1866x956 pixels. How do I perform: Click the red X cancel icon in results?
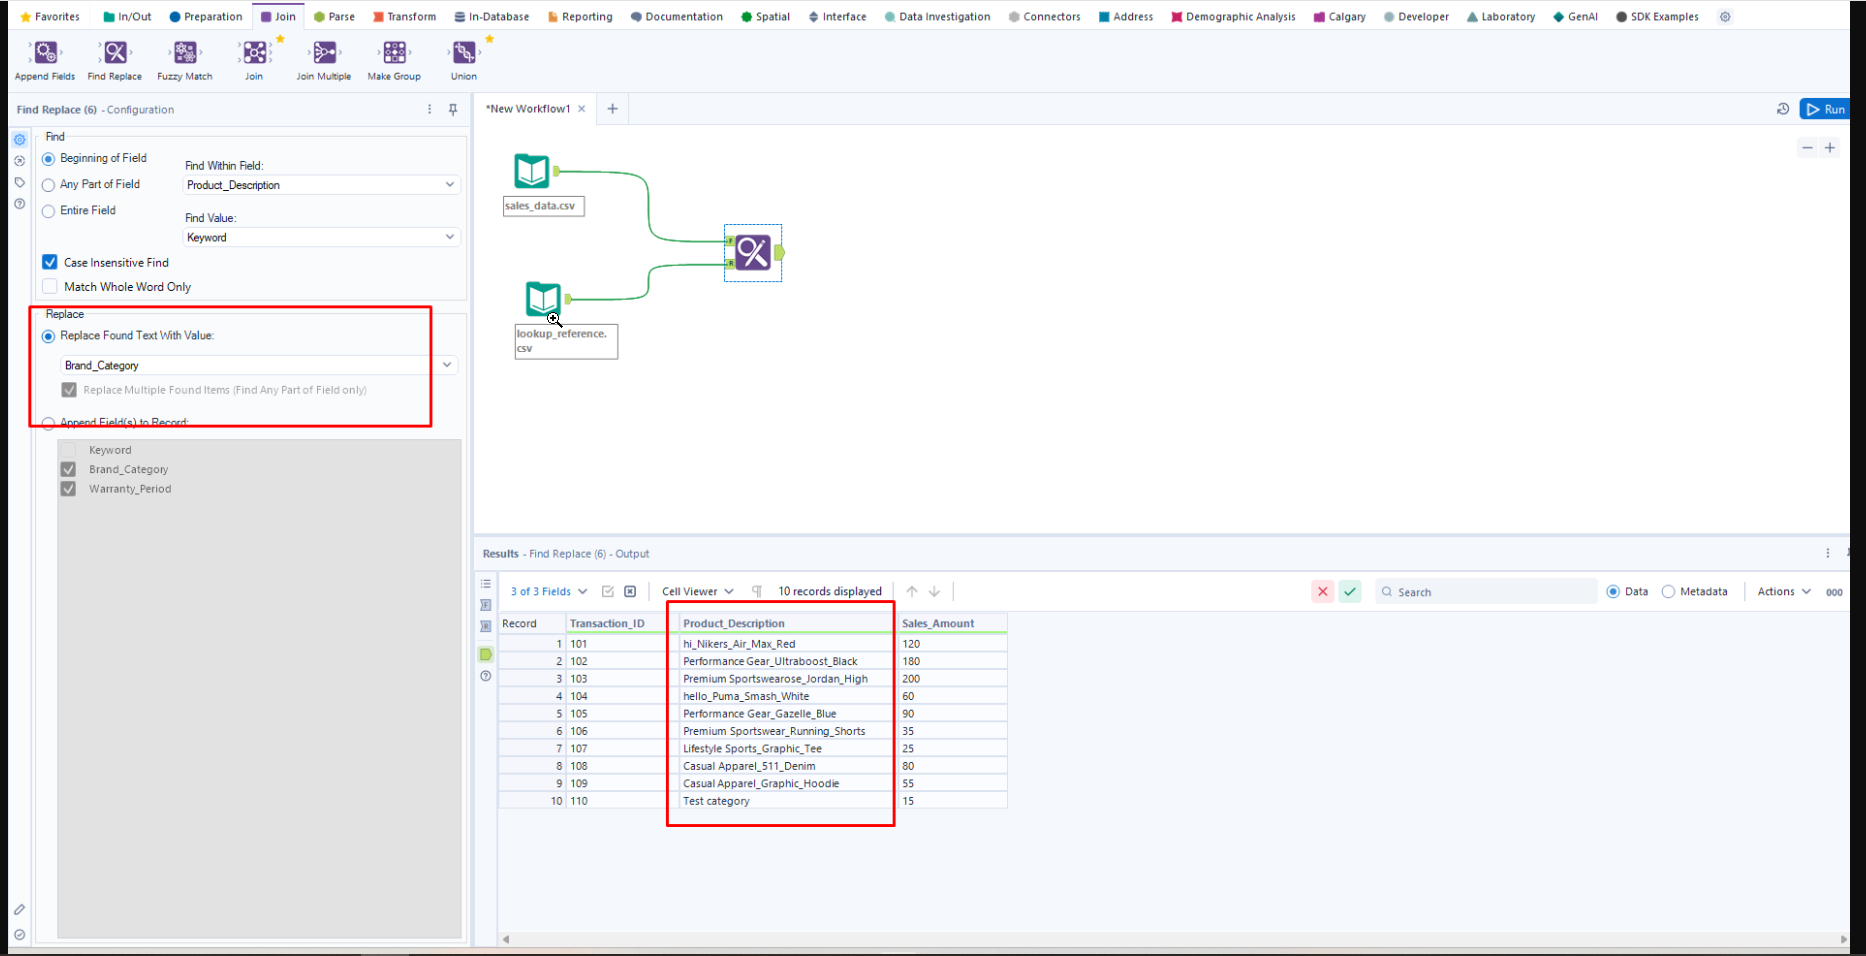[x=1322, y=592]
